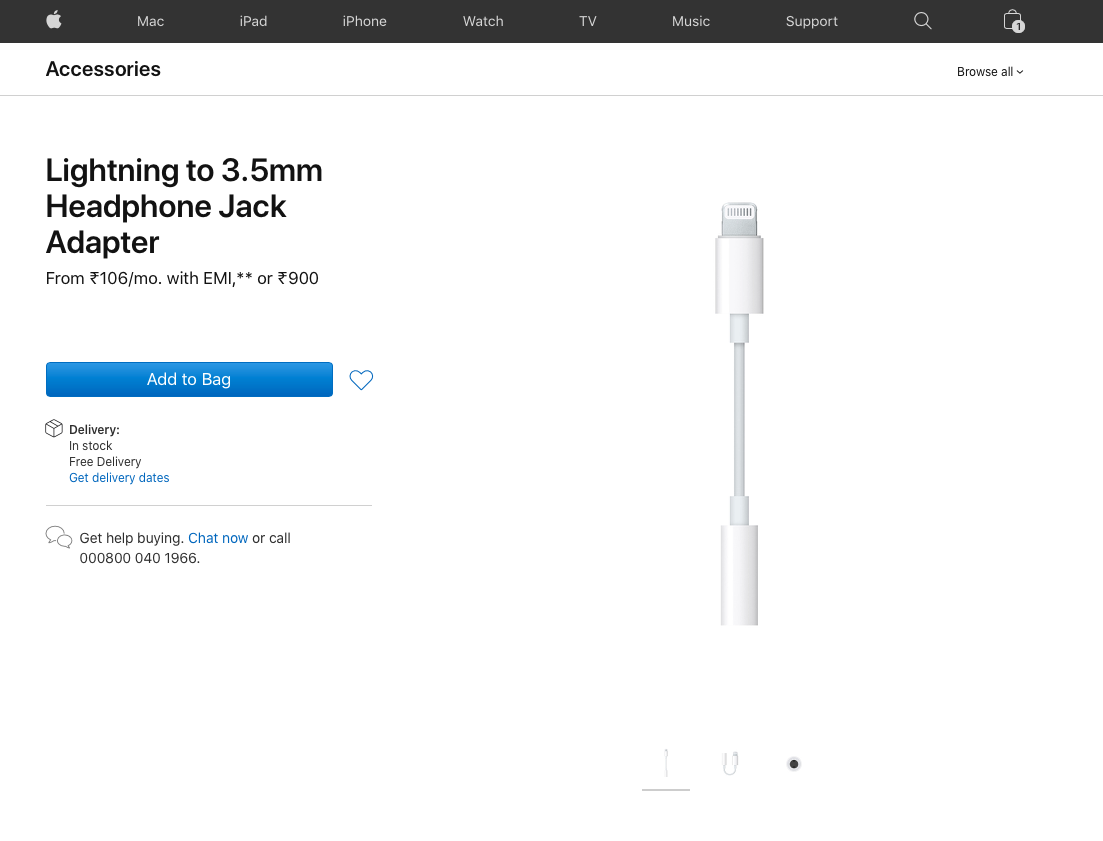
Task: Click Get delivery dates link
Action: (119, 478)
